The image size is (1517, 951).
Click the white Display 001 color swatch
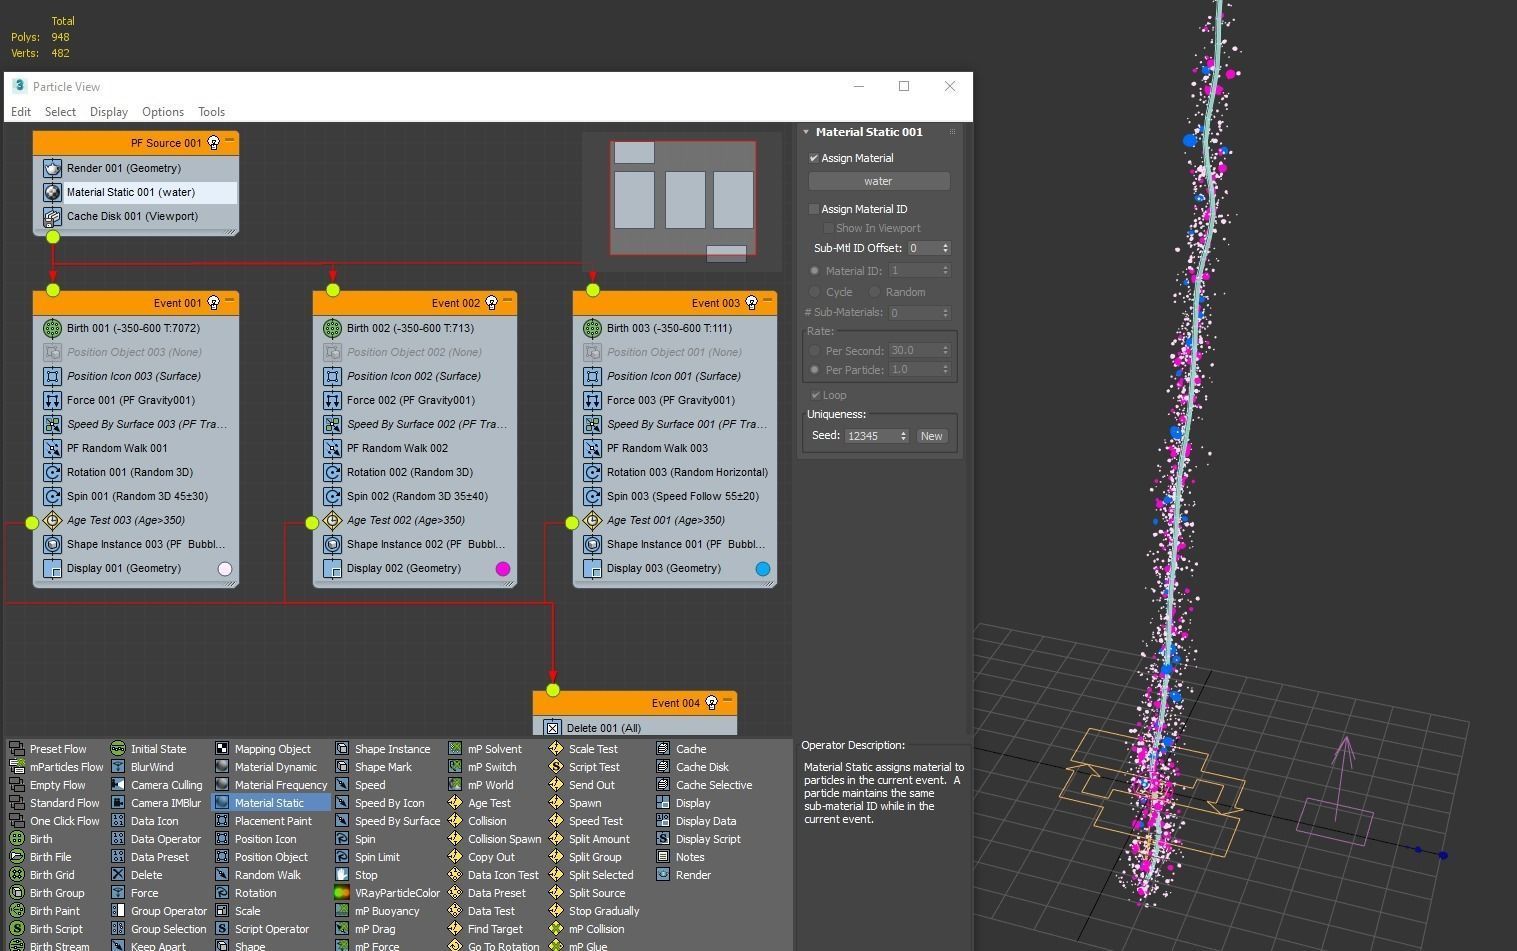225,569
